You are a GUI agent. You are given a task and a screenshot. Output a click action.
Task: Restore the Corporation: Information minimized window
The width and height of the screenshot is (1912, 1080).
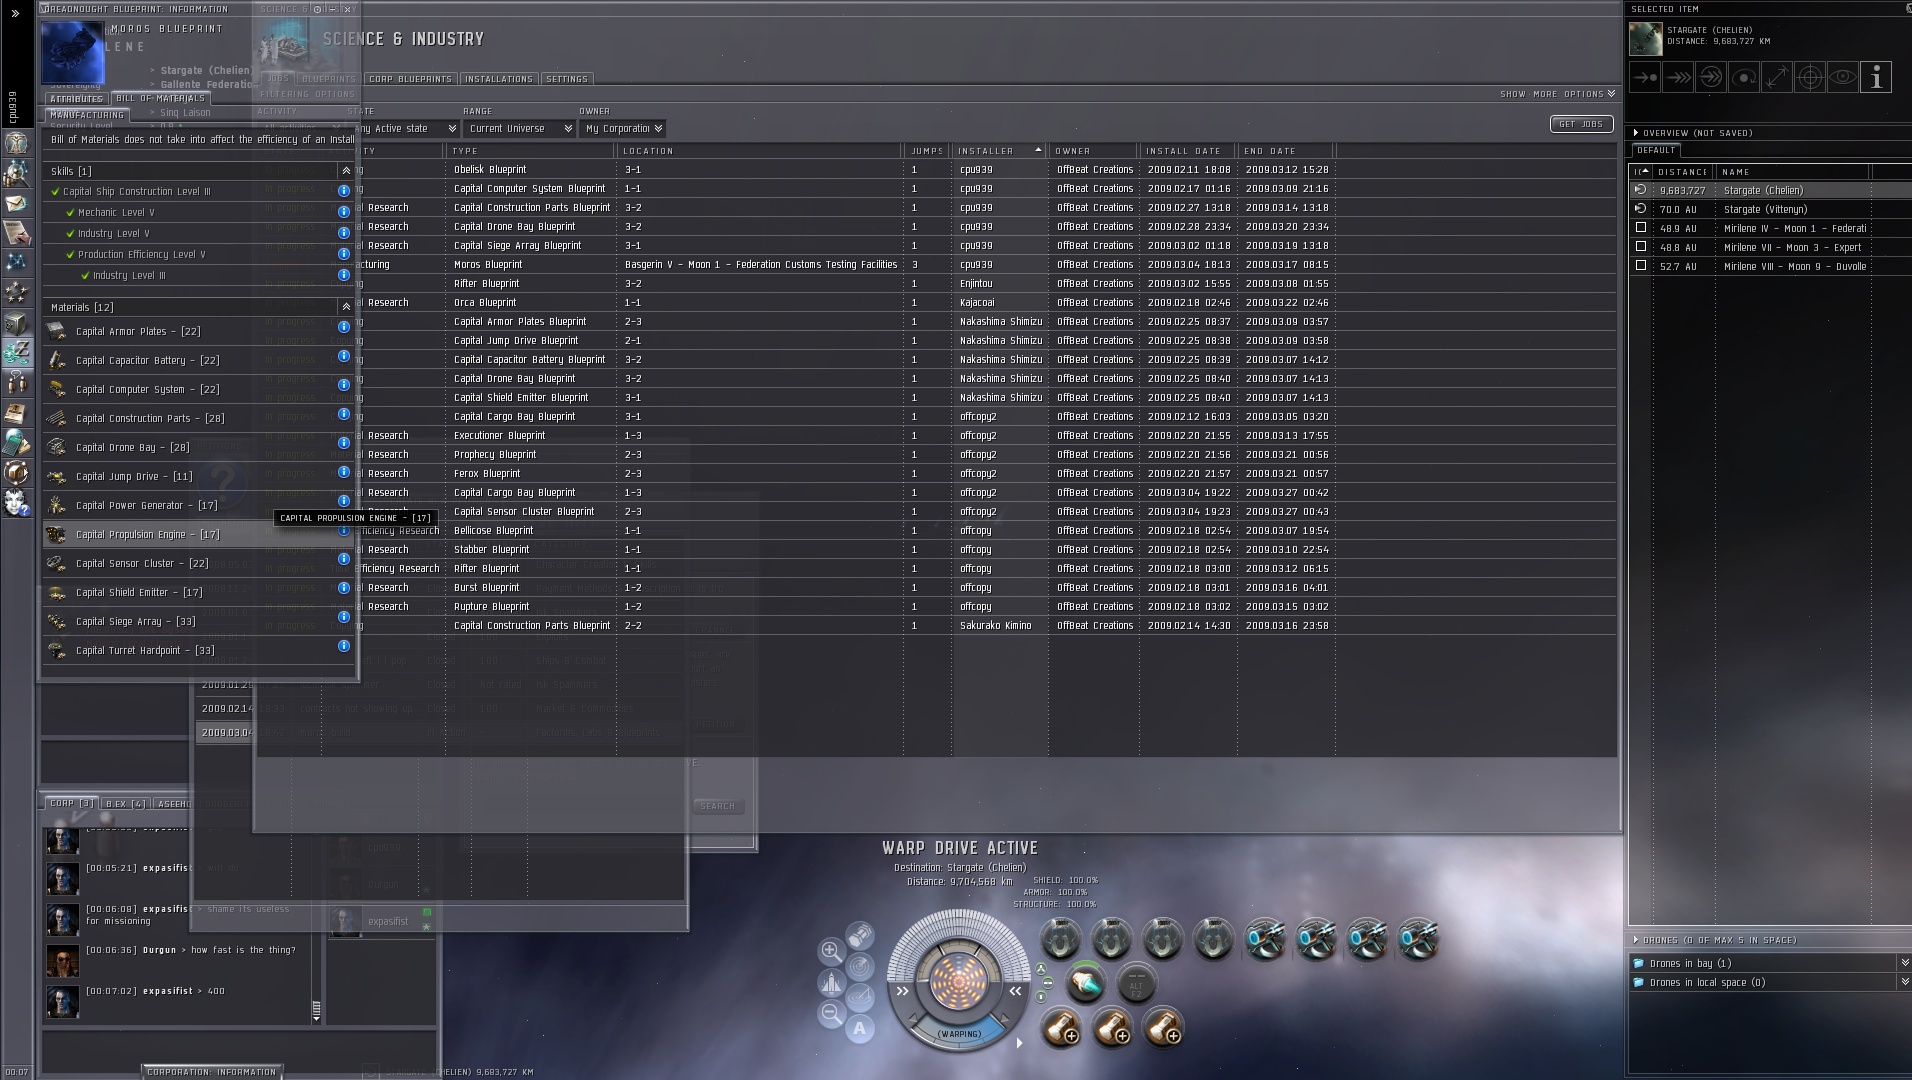(212, 1072)
